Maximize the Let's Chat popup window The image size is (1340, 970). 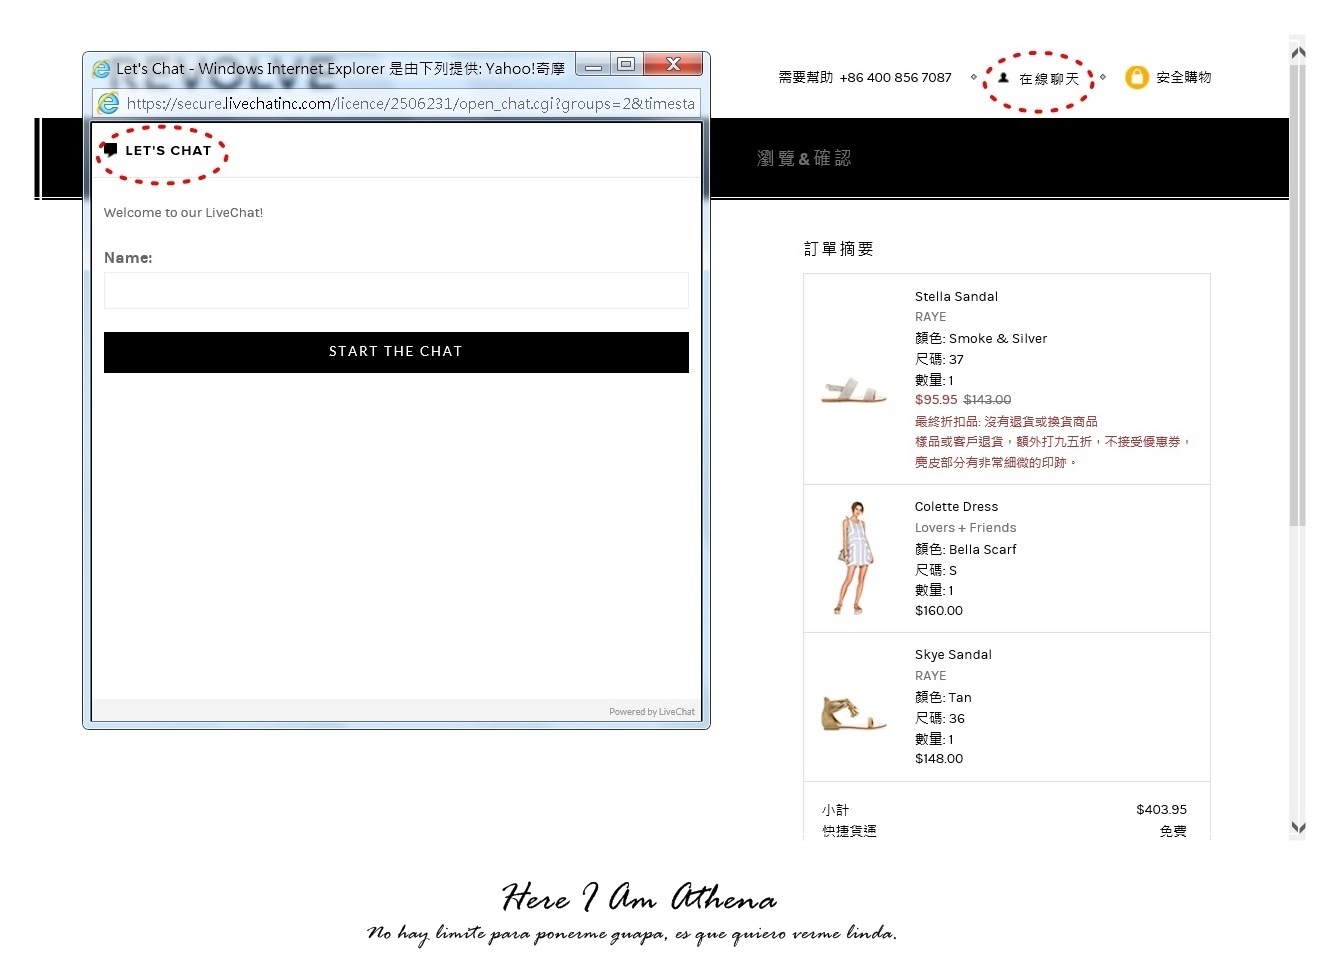(626, 65)
